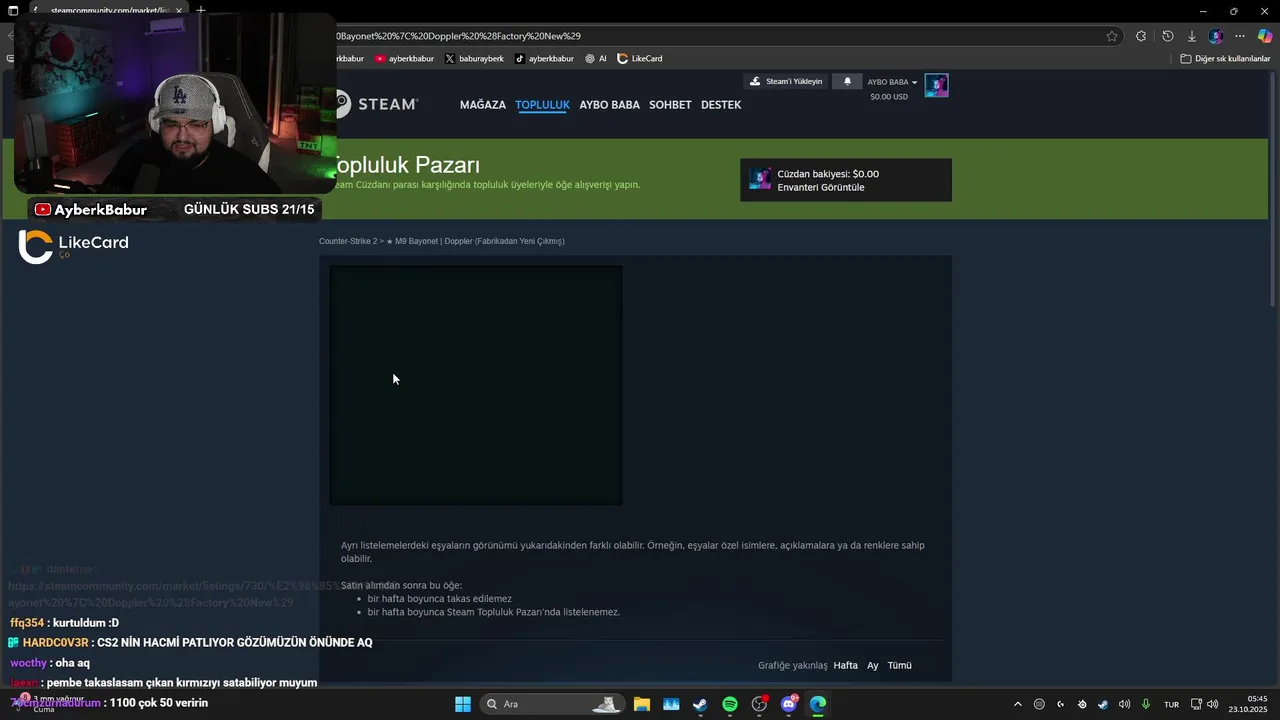Screen dimensions: 1280x720
Task: Zoom graph to Hafta
Action: coord(845,665)
